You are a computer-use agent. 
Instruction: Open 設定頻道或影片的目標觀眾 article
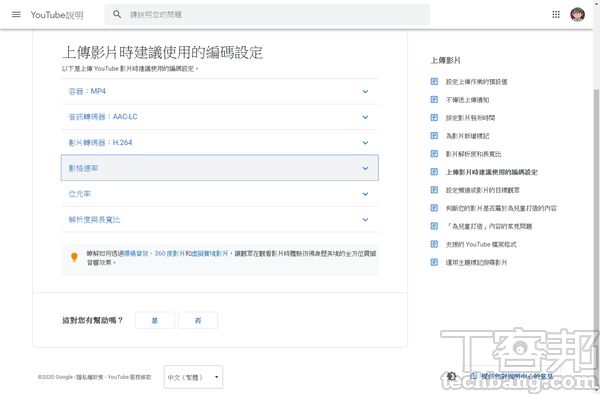point(483,190)
